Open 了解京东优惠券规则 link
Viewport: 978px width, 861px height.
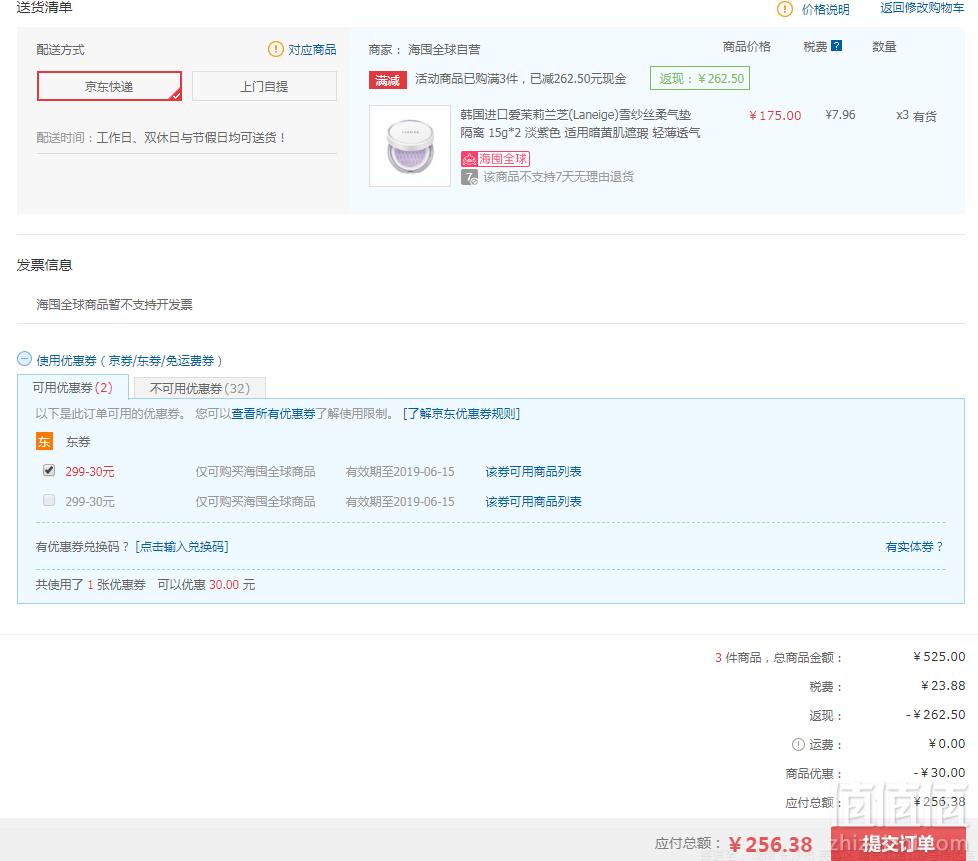click(x=461, y=414)
